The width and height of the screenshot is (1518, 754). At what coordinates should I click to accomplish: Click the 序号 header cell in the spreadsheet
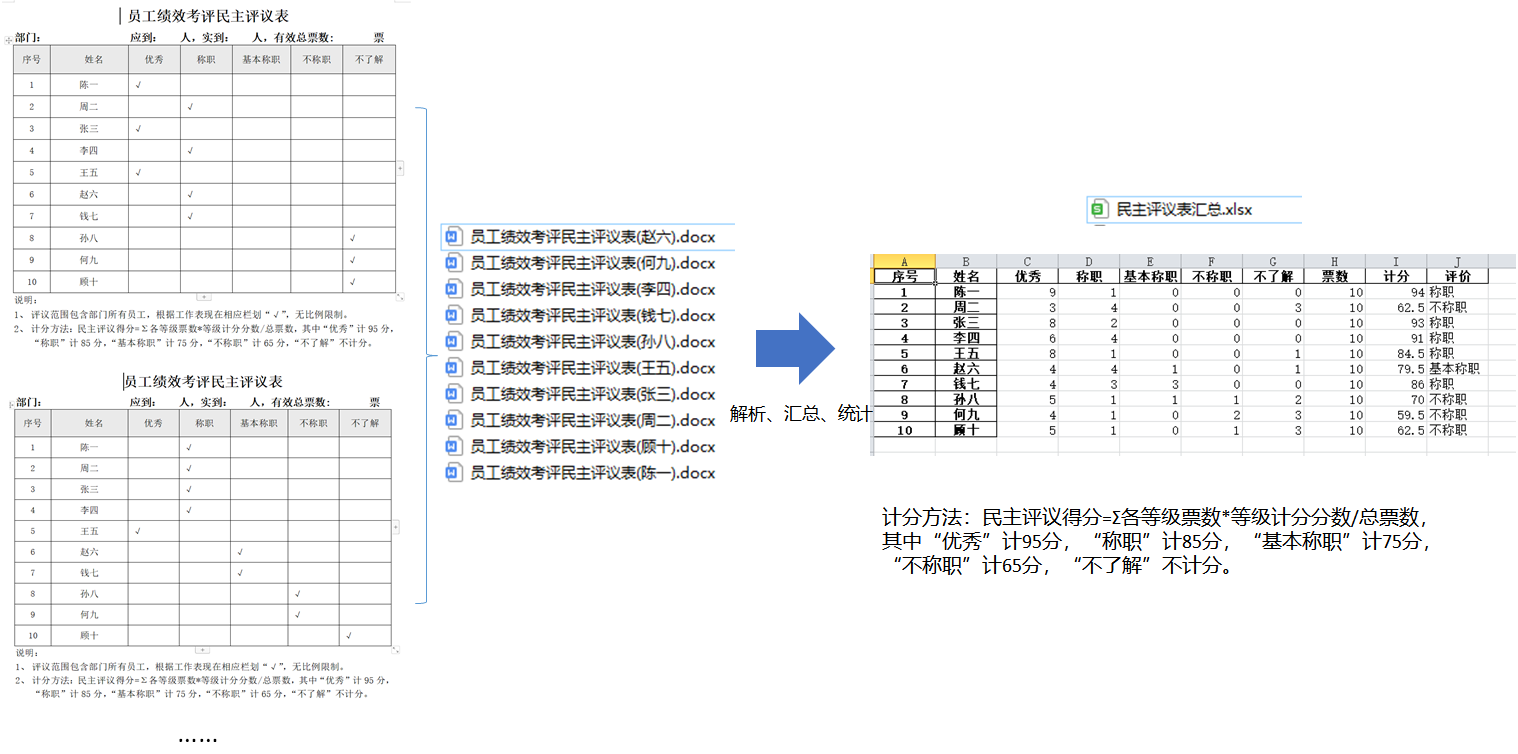click(904, 275)
